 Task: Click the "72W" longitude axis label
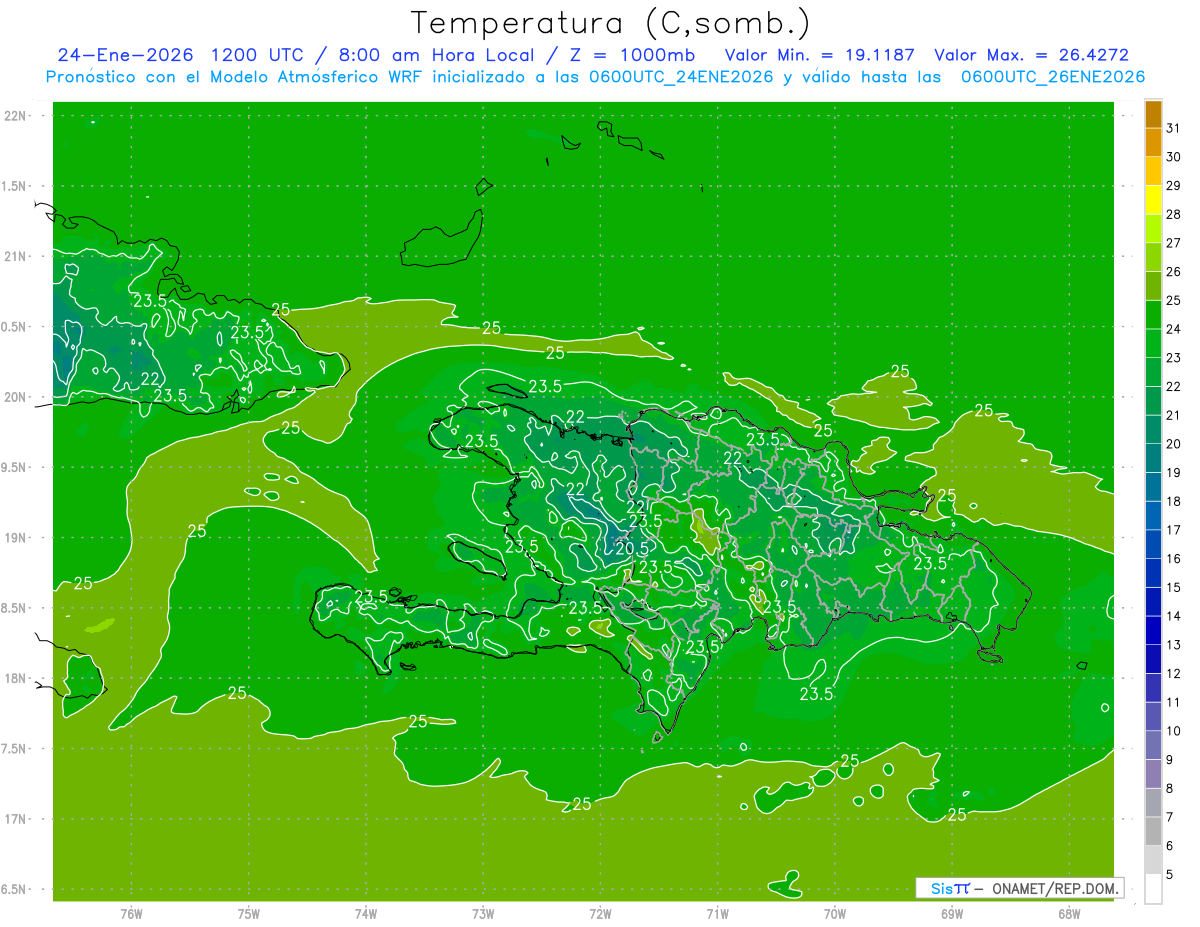[600, 914]
